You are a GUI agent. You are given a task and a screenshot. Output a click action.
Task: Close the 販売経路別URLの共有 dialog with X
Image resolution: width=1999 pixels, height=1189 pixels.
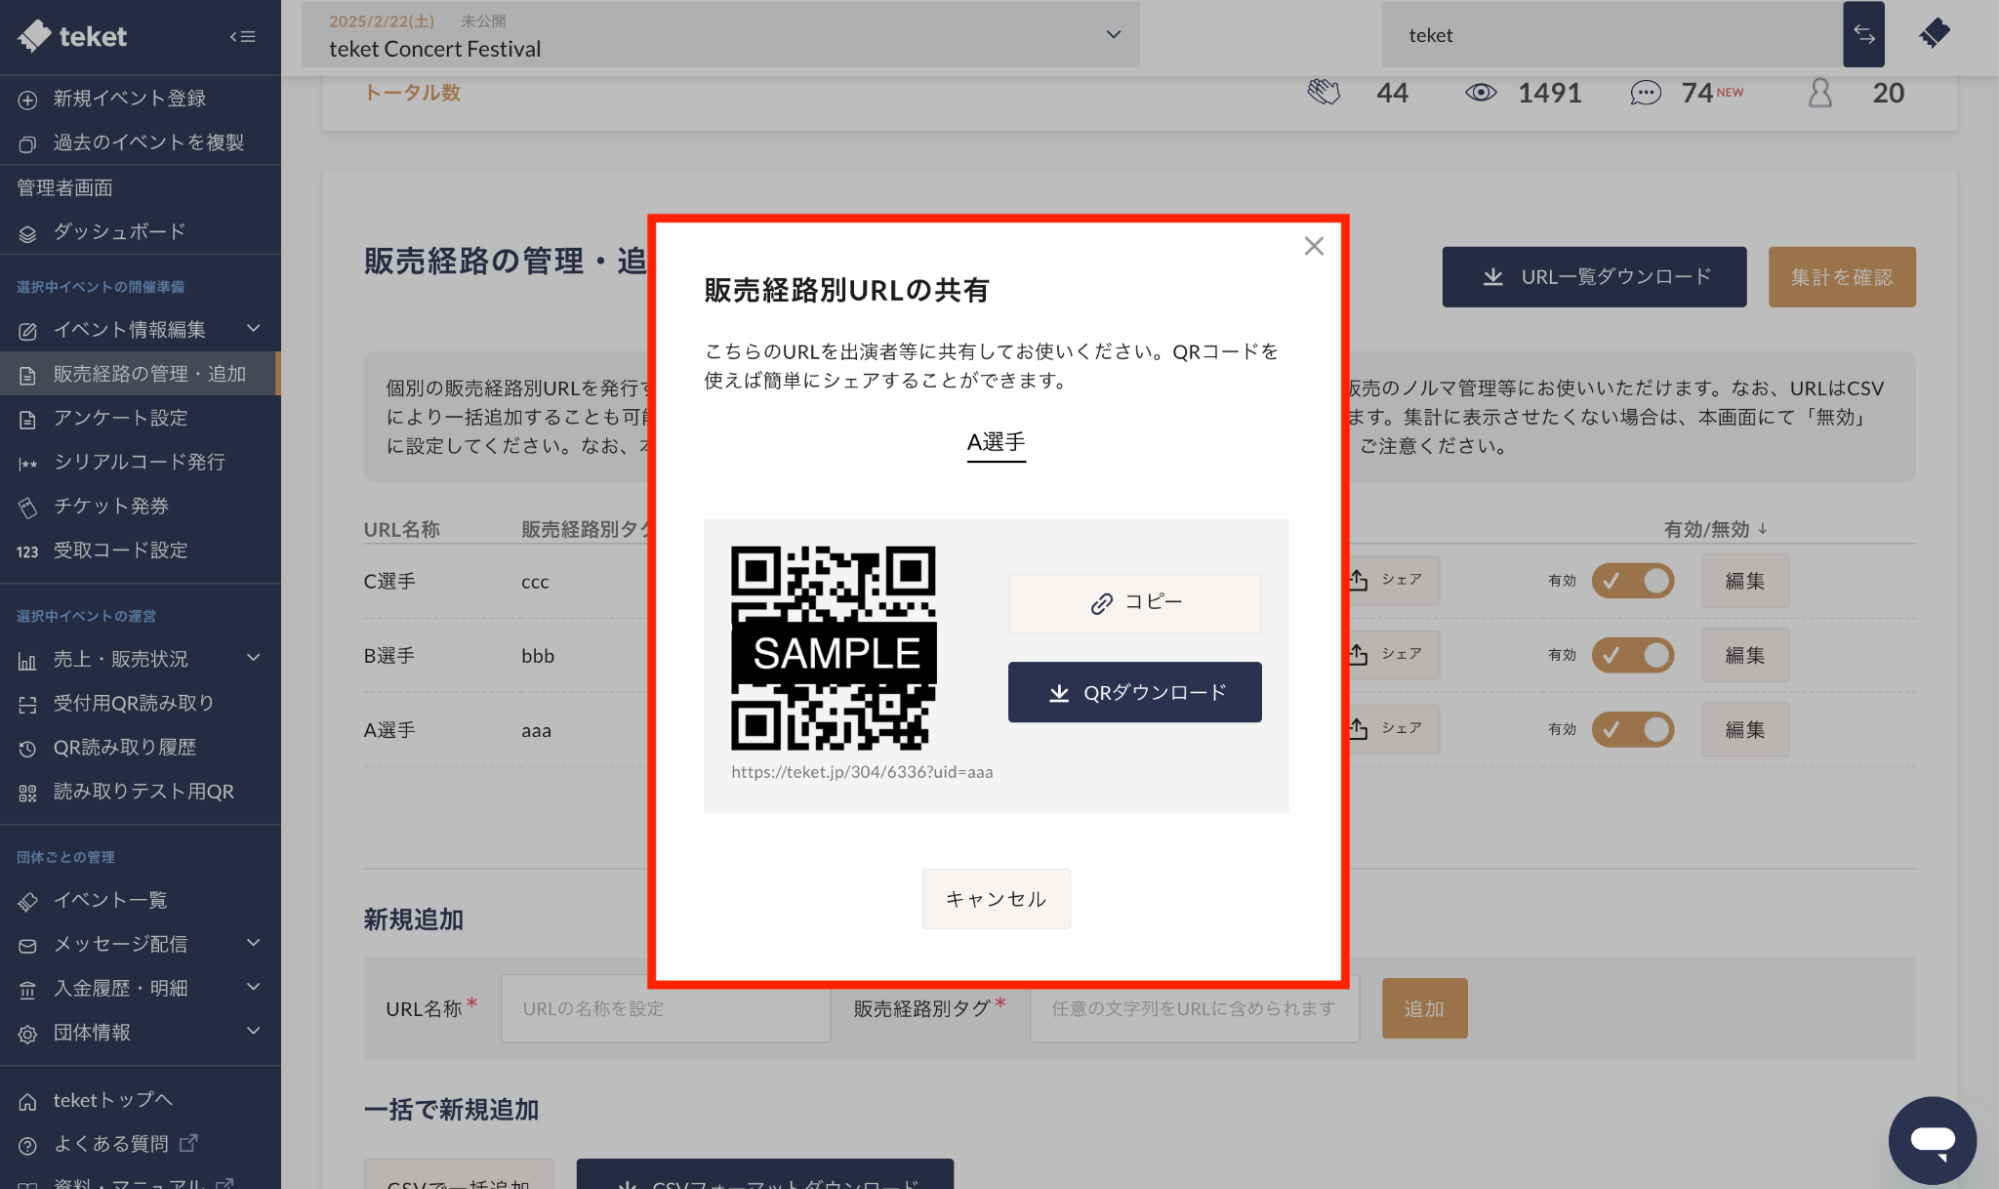1314,246
